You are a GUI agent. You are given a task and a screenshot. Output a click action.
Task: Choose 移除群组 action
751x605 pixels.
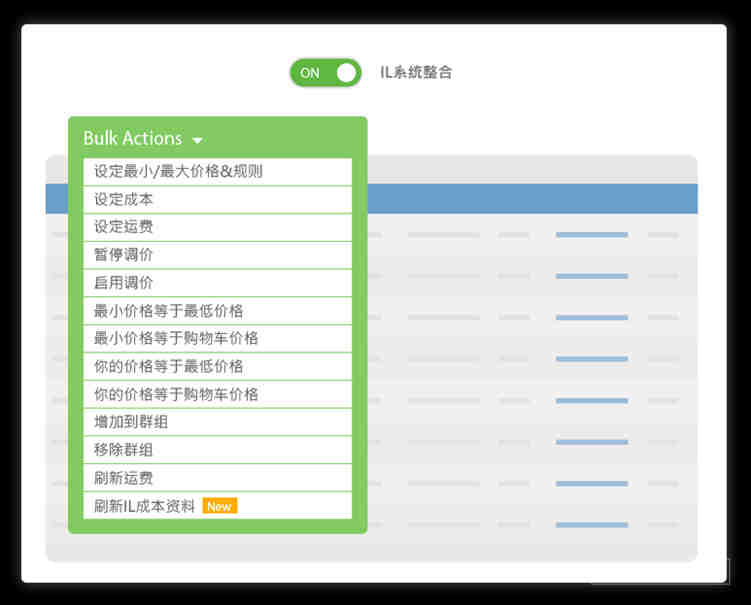[x=217, y=450]
